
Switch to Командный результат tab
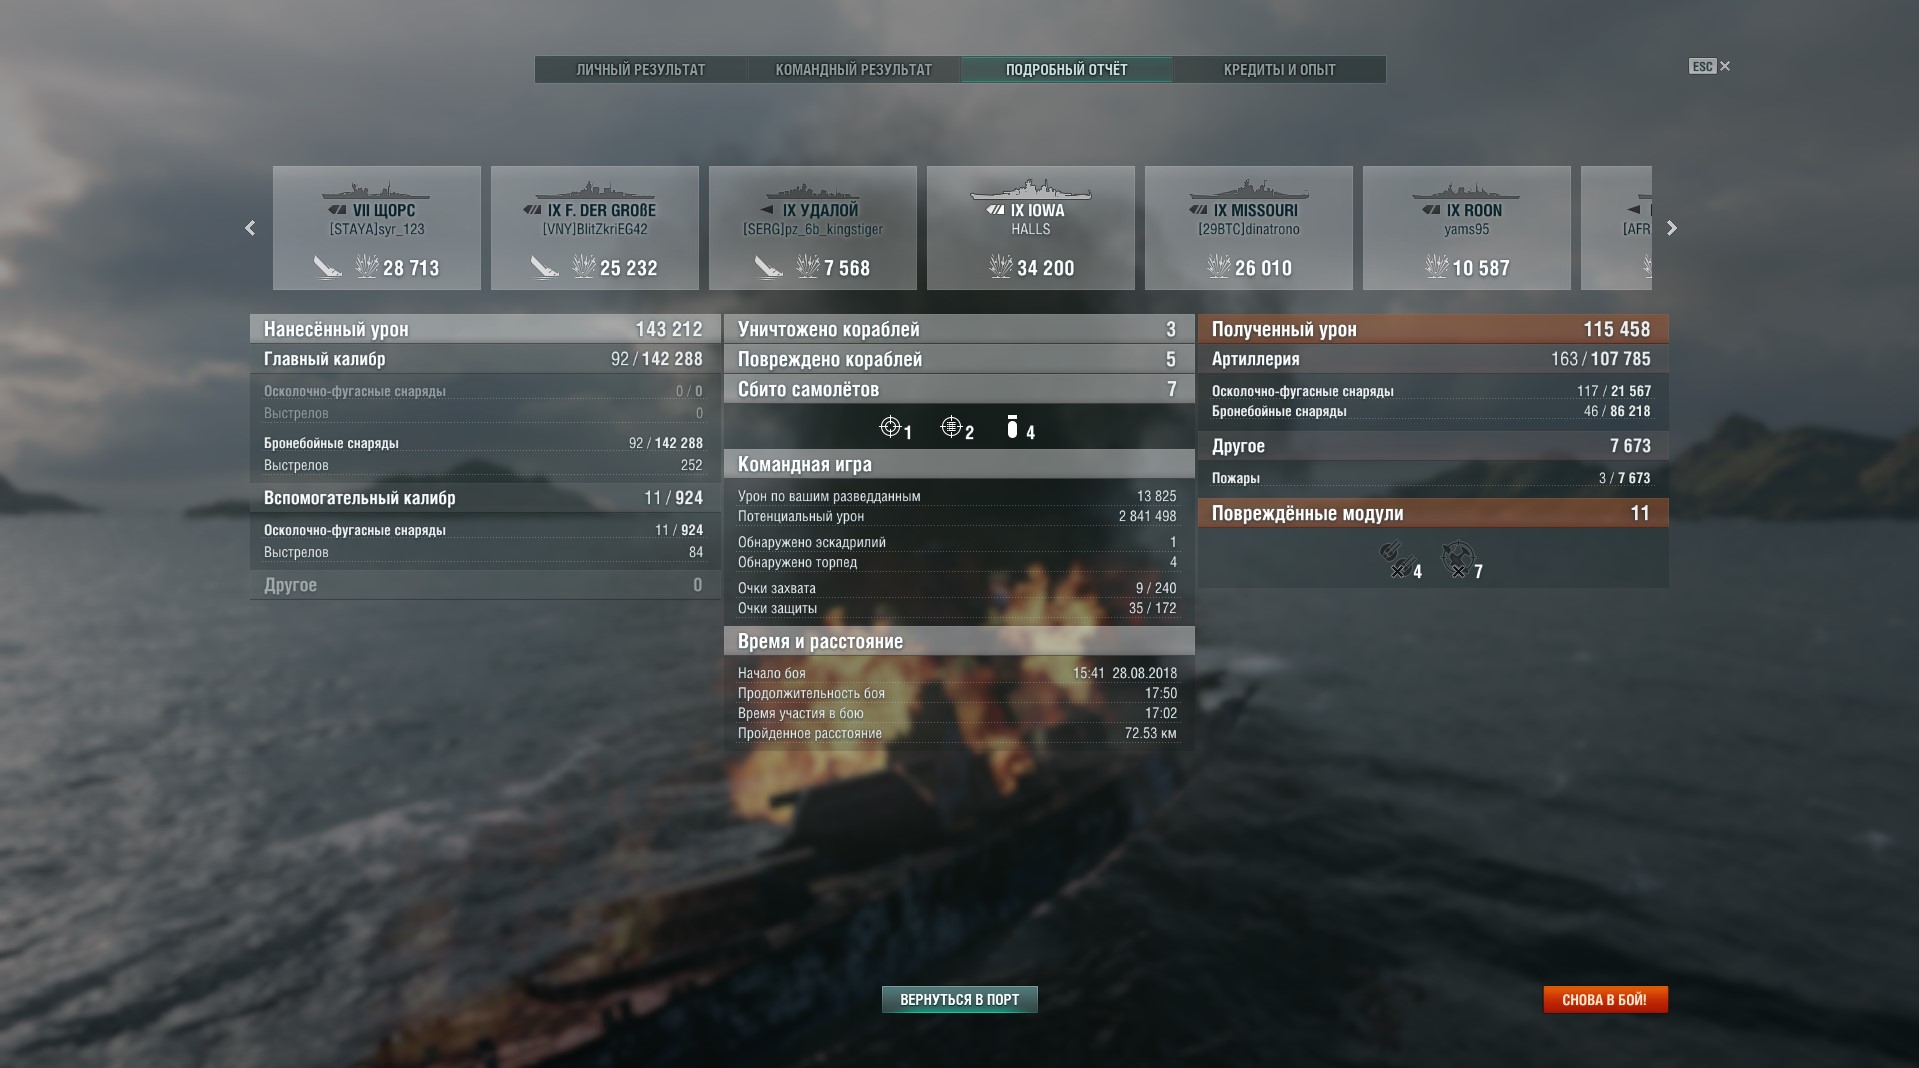[x=854, y=70]
